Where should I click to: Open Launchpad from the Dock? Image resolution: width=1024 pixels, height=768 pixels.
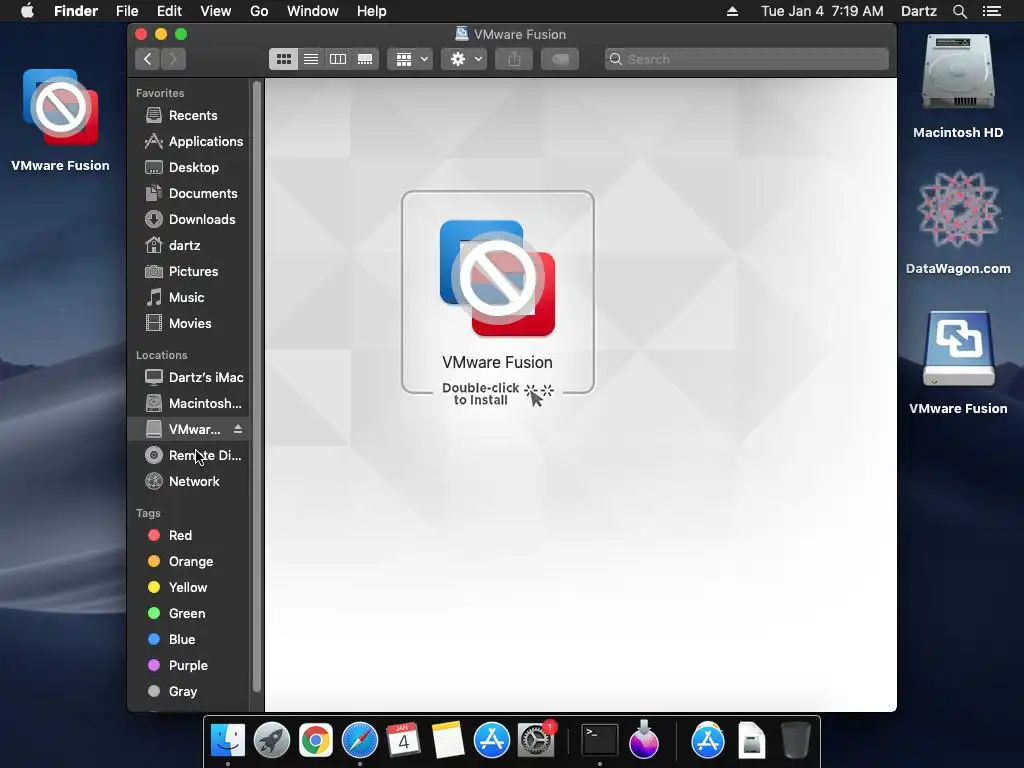[272, 741]
